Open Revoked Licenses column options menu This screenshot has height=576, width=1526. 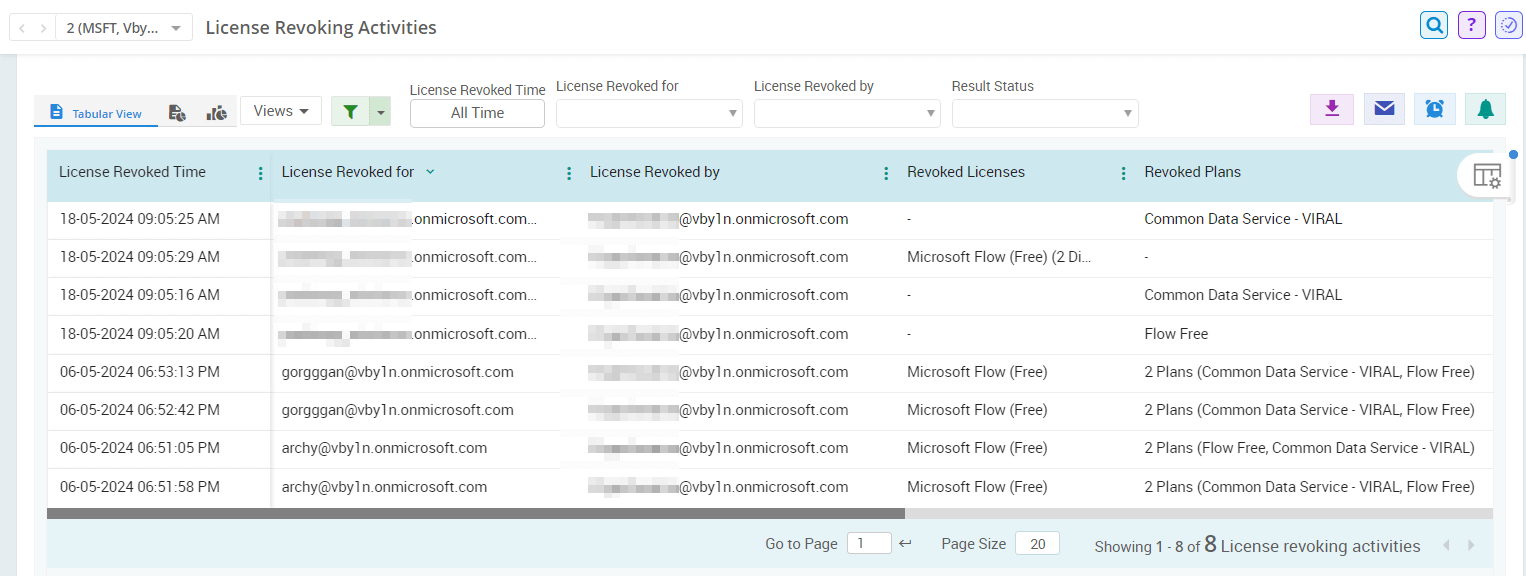coord(1123,174)
